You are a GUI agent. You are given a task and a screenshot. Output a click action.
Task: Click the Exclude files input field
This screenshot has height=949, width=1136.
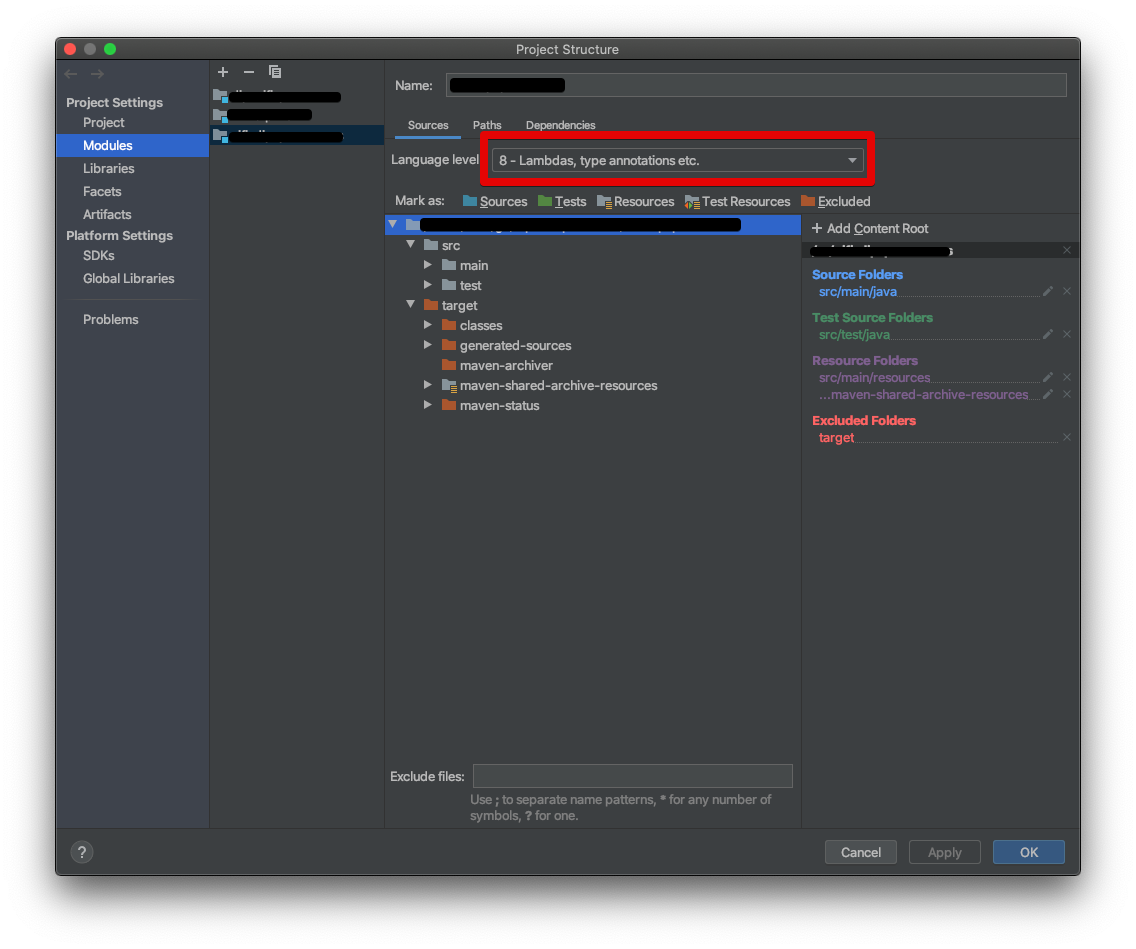click(632, 776)
